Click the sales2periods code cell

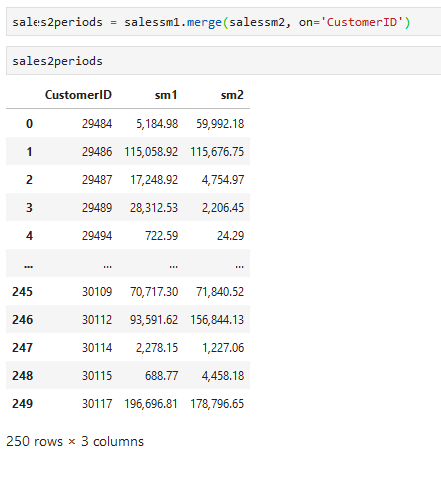tap(224, 61)
